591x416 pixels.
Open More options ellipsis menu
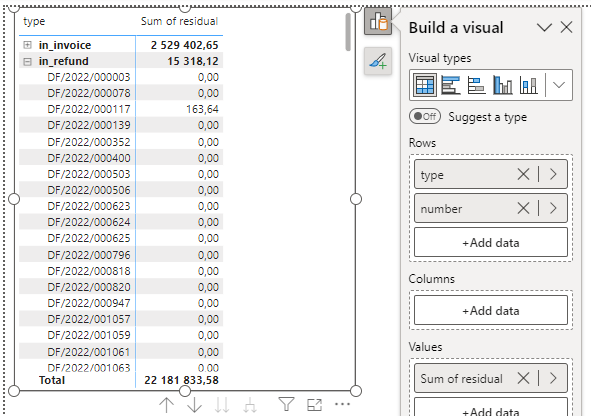point(342,404)
